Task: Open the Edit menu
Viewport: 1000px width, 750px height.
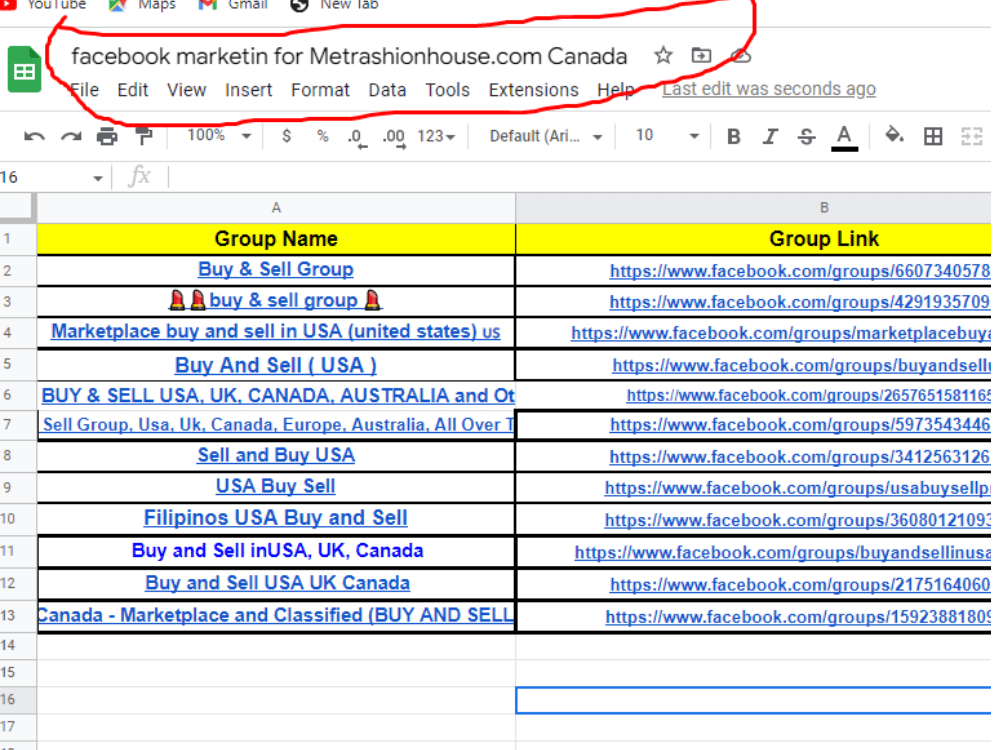Action: pos(133,90)
